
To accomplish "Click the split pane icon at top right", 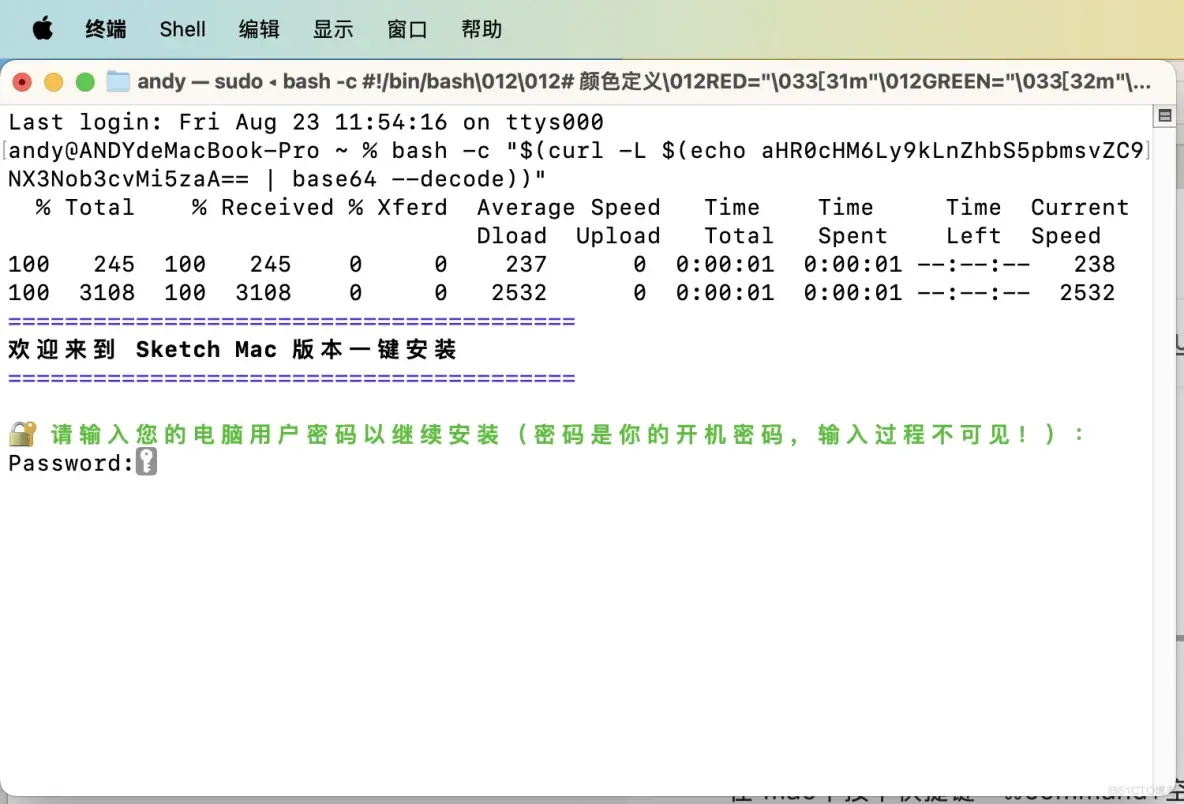I will click(x=1164, y=116).
